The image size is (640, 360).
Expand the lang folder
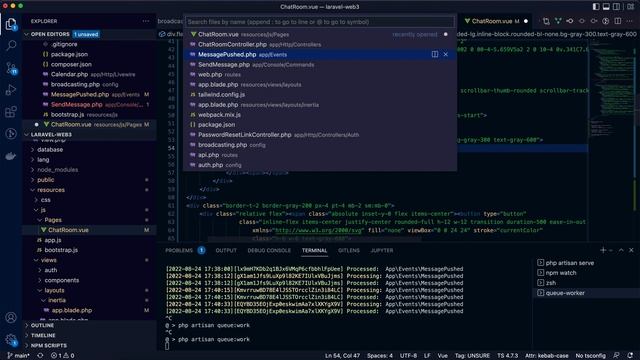[89, 160]
